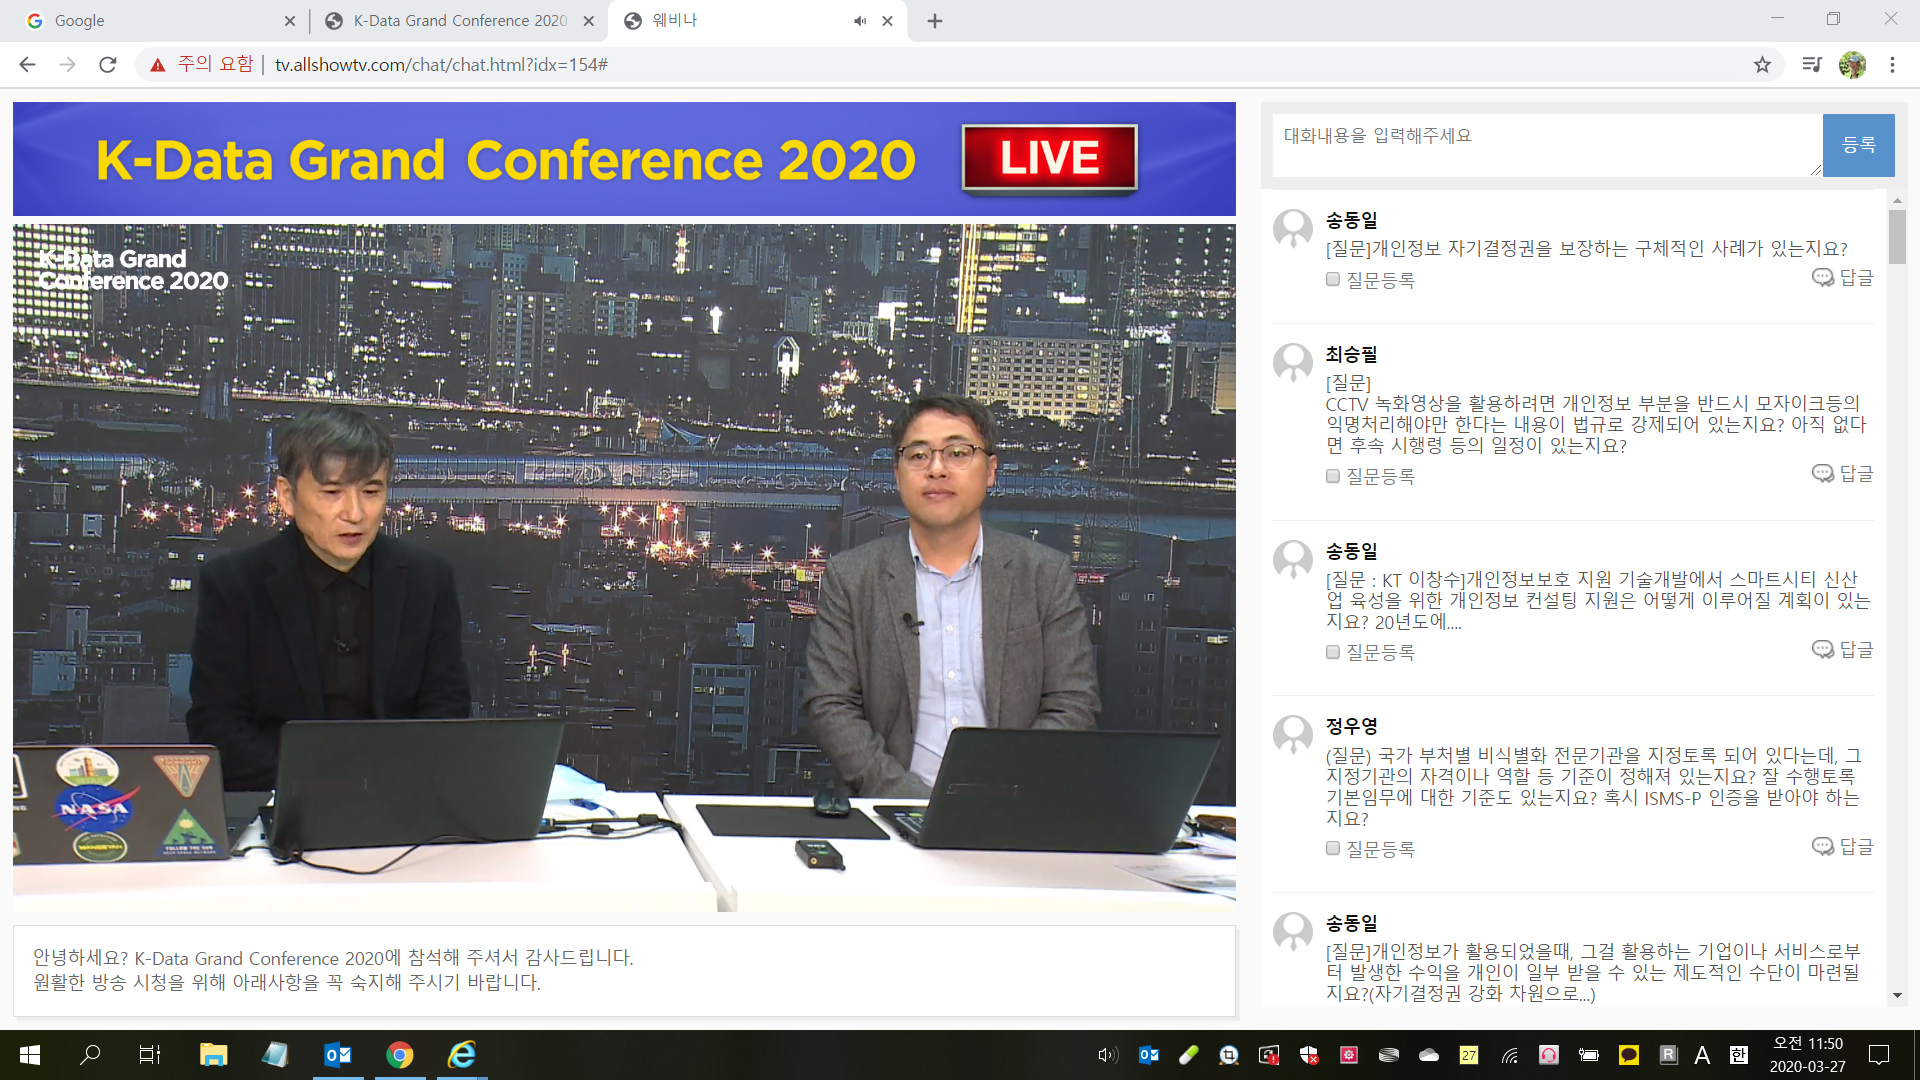
Task: Check 질문등록 under 최승필's CCTV question
Action: pyautogui.click(x=1332, y=476)
